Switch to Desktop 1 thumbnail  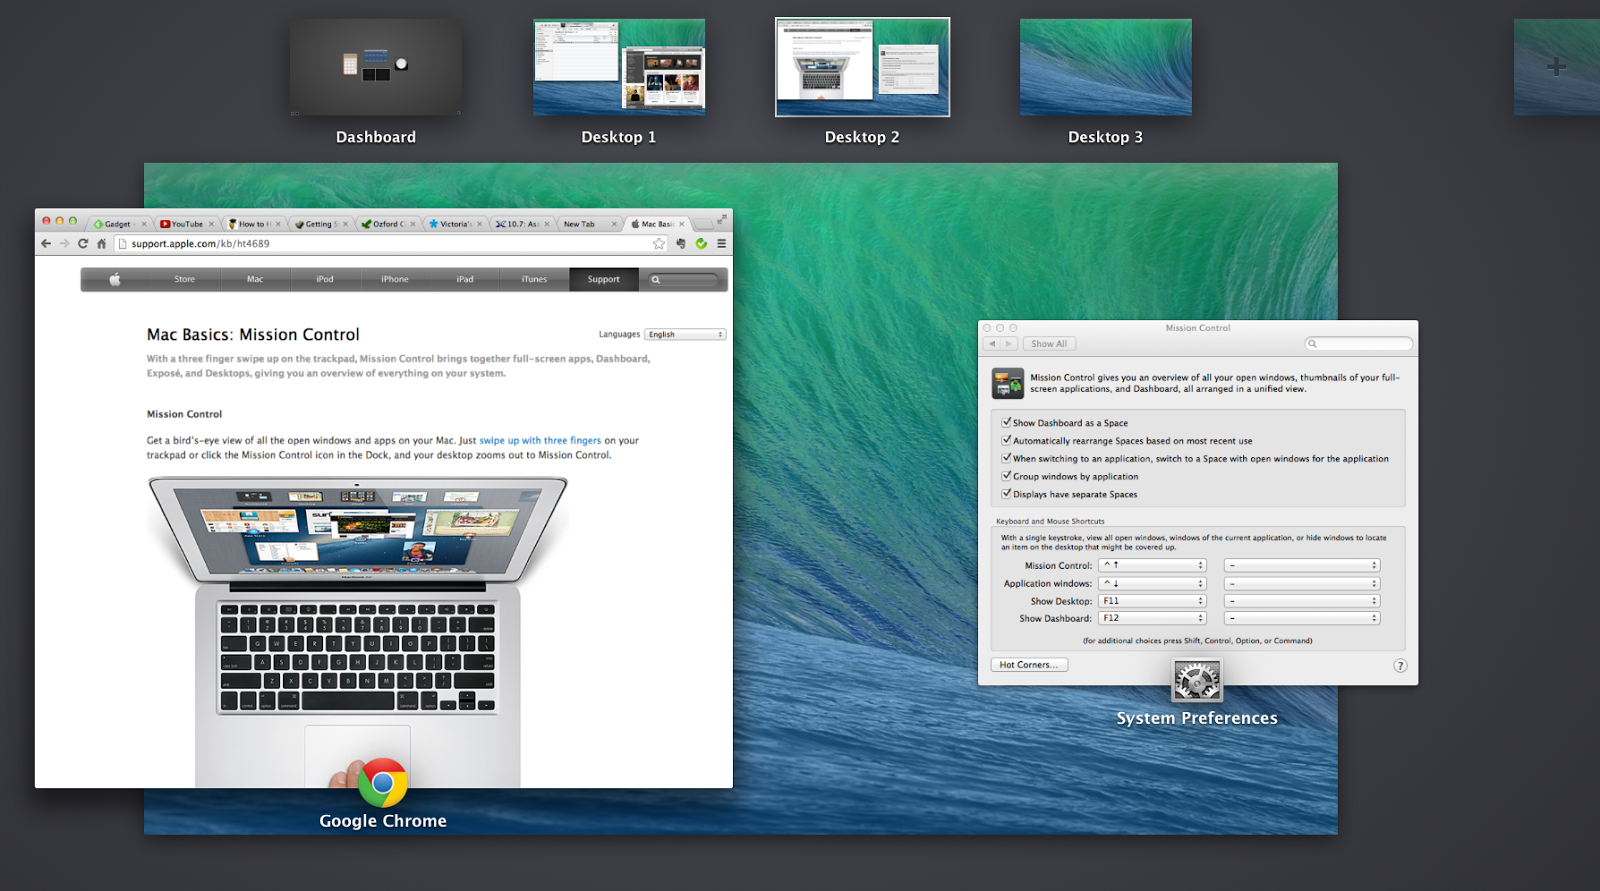(x=619, y=67)
